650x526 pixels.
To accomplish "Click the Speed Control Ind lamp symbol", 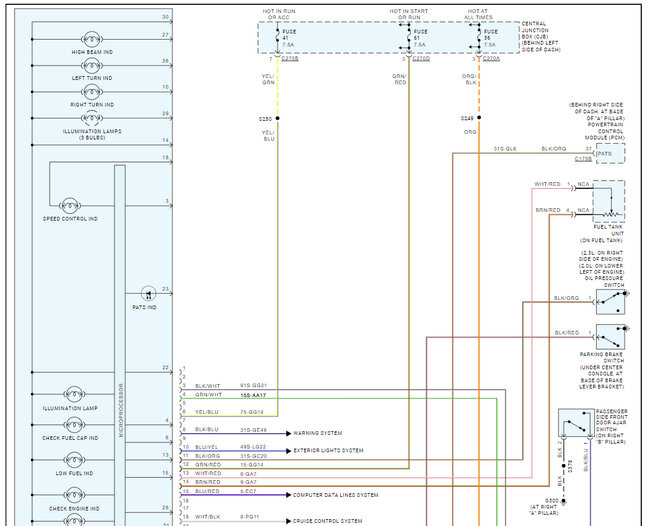I will coord(70,206).
